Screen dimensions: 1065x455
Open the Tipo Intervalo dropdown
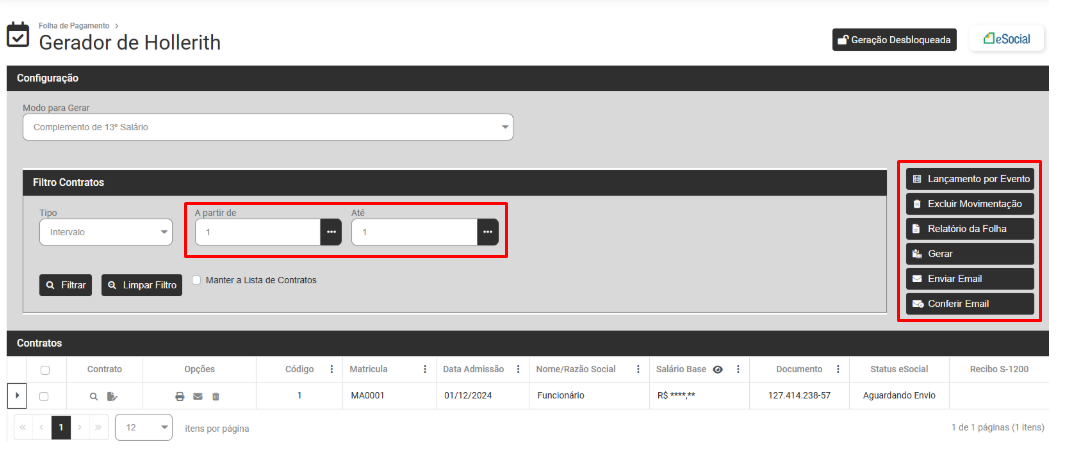coord(106,232)
